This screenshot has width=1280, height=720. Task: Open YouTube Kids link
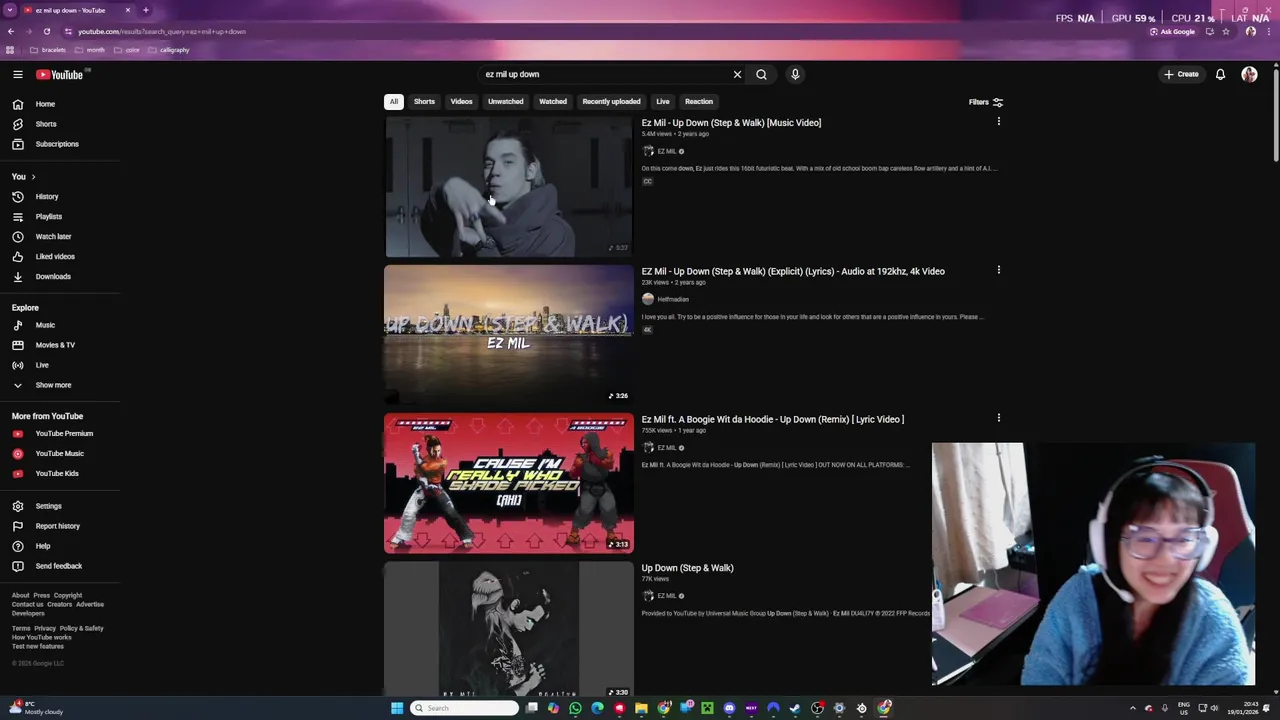coord(60,474)
